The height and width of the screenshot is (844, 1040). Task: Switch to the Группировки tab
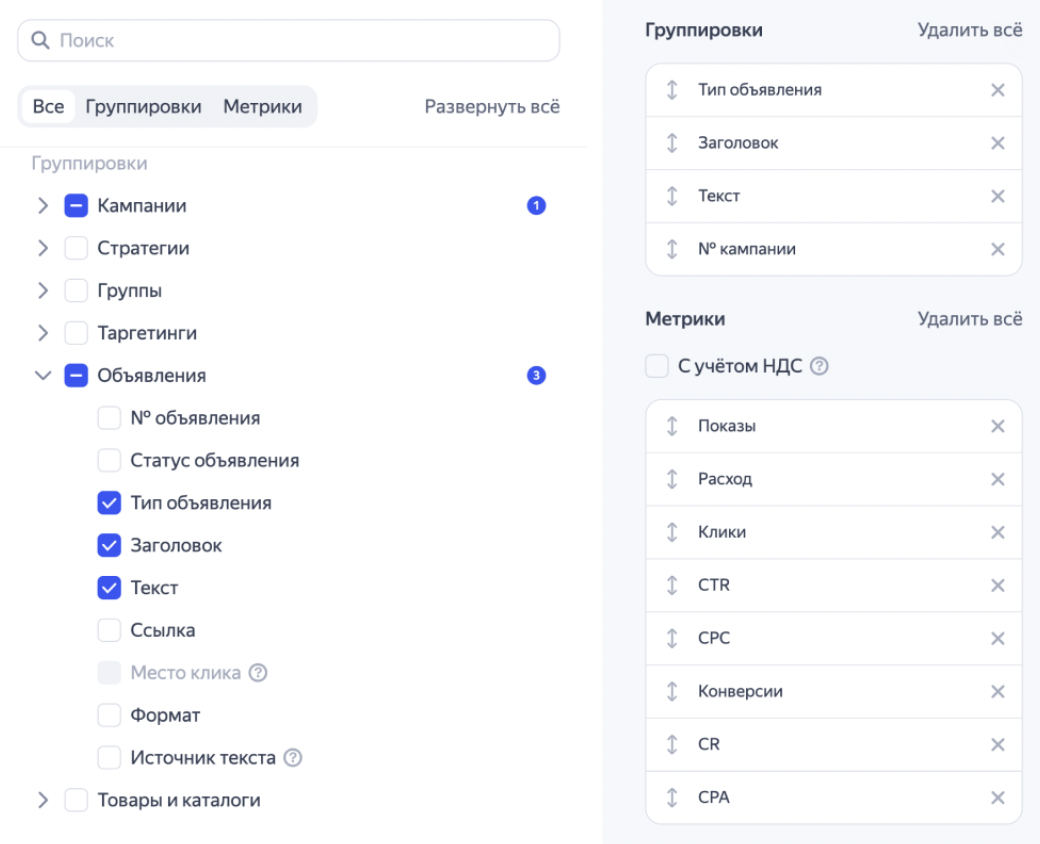[x=143, y=107]
